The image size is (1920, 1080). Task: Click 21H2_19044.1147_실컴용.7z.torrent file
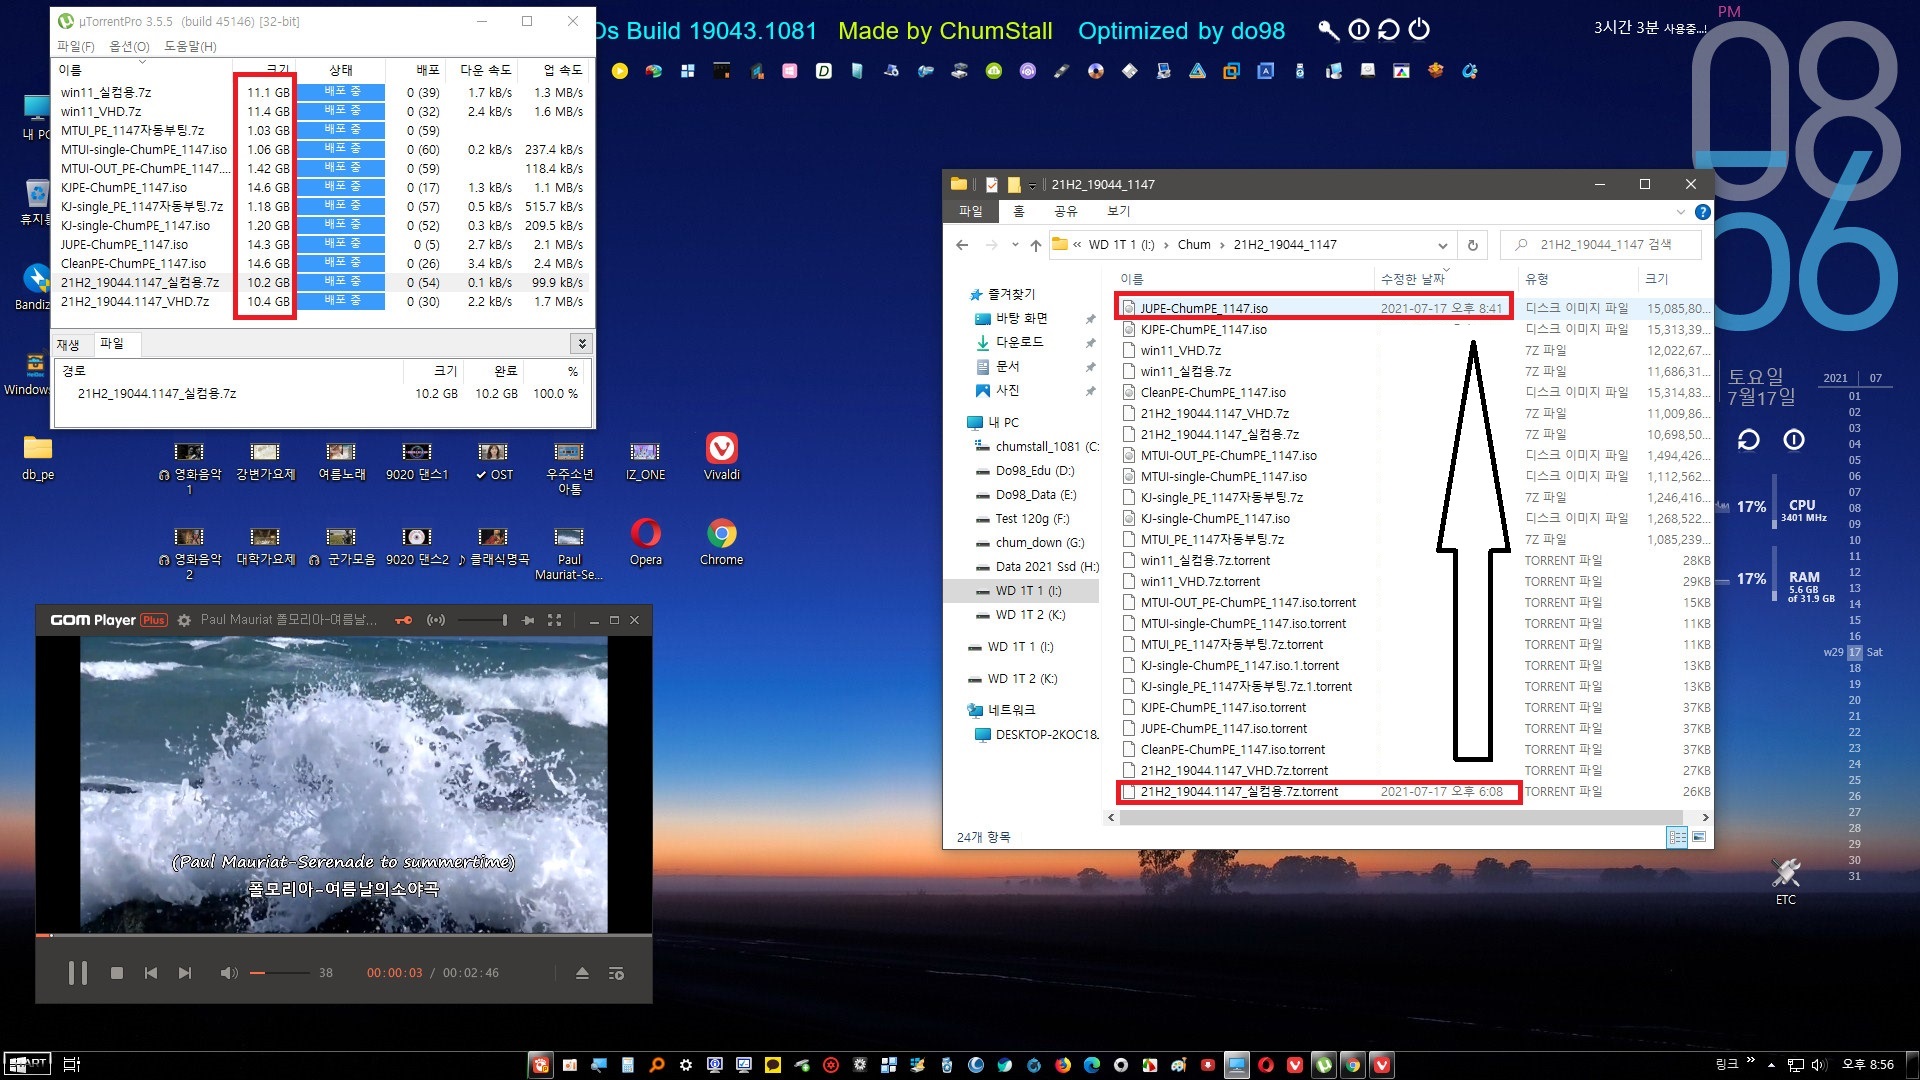coord(1237,791)
